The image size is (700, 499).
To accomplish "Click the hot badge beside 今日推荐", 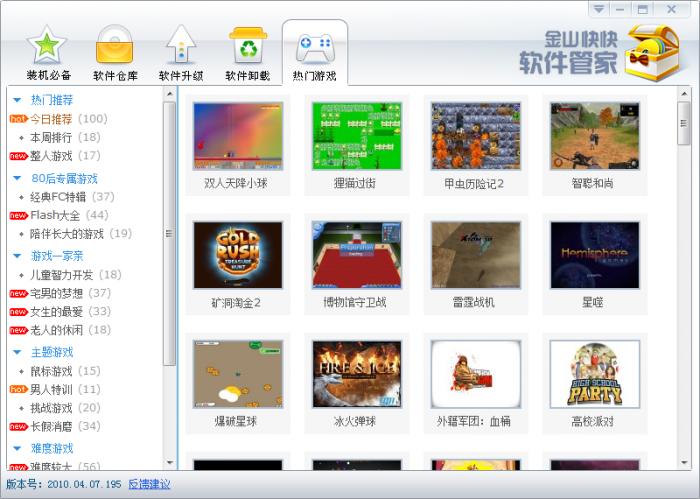I will pos(18,119).
